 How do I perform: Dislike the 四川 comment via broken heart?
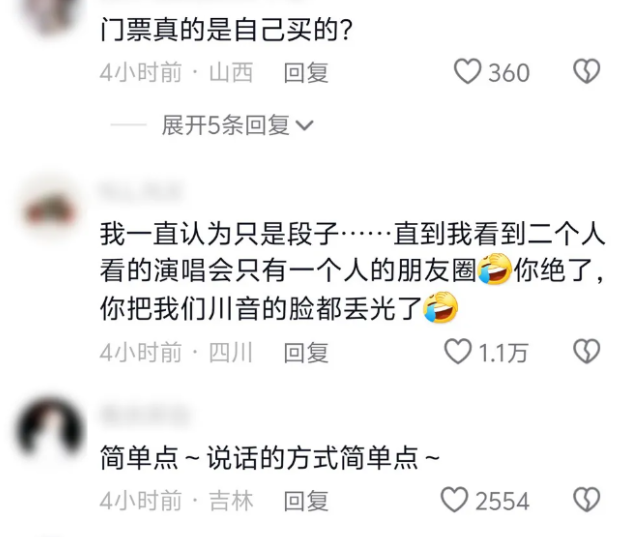[x=587, y=351]
